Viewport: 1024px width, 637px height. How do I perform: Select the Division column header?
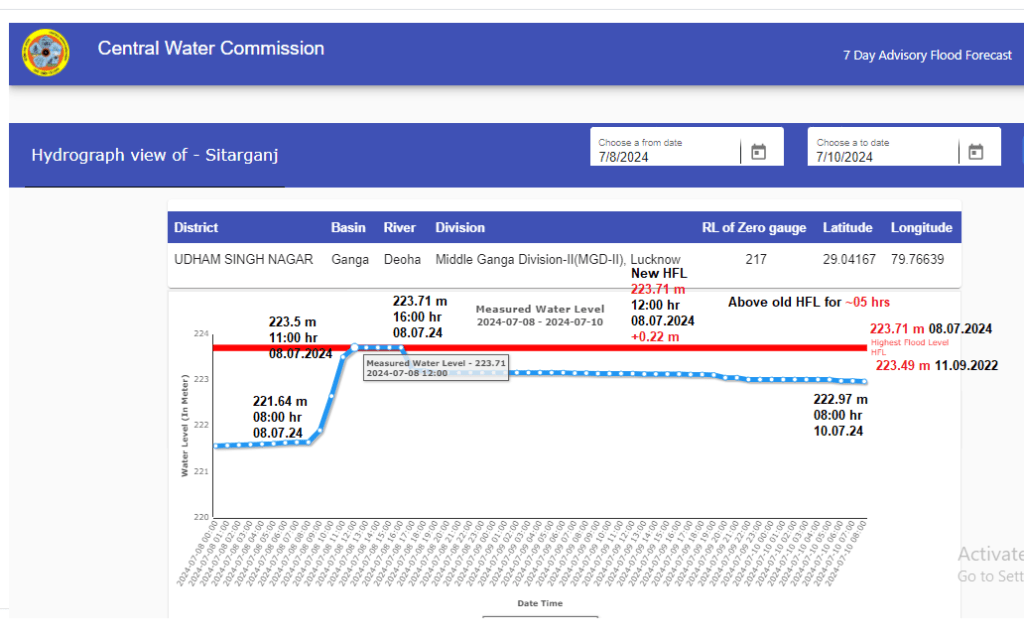coord(460,228)
